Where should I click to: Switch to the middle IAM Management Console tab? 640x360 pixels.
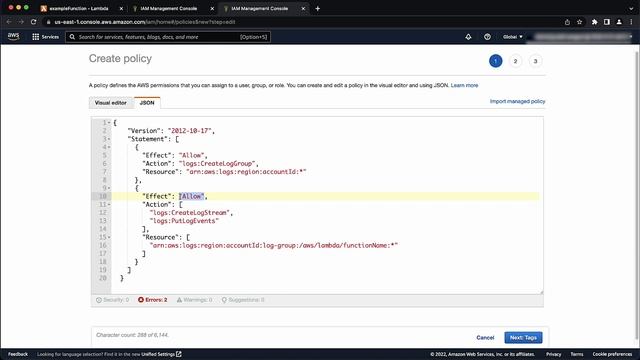pyautogui.click(x=169, y=8)
